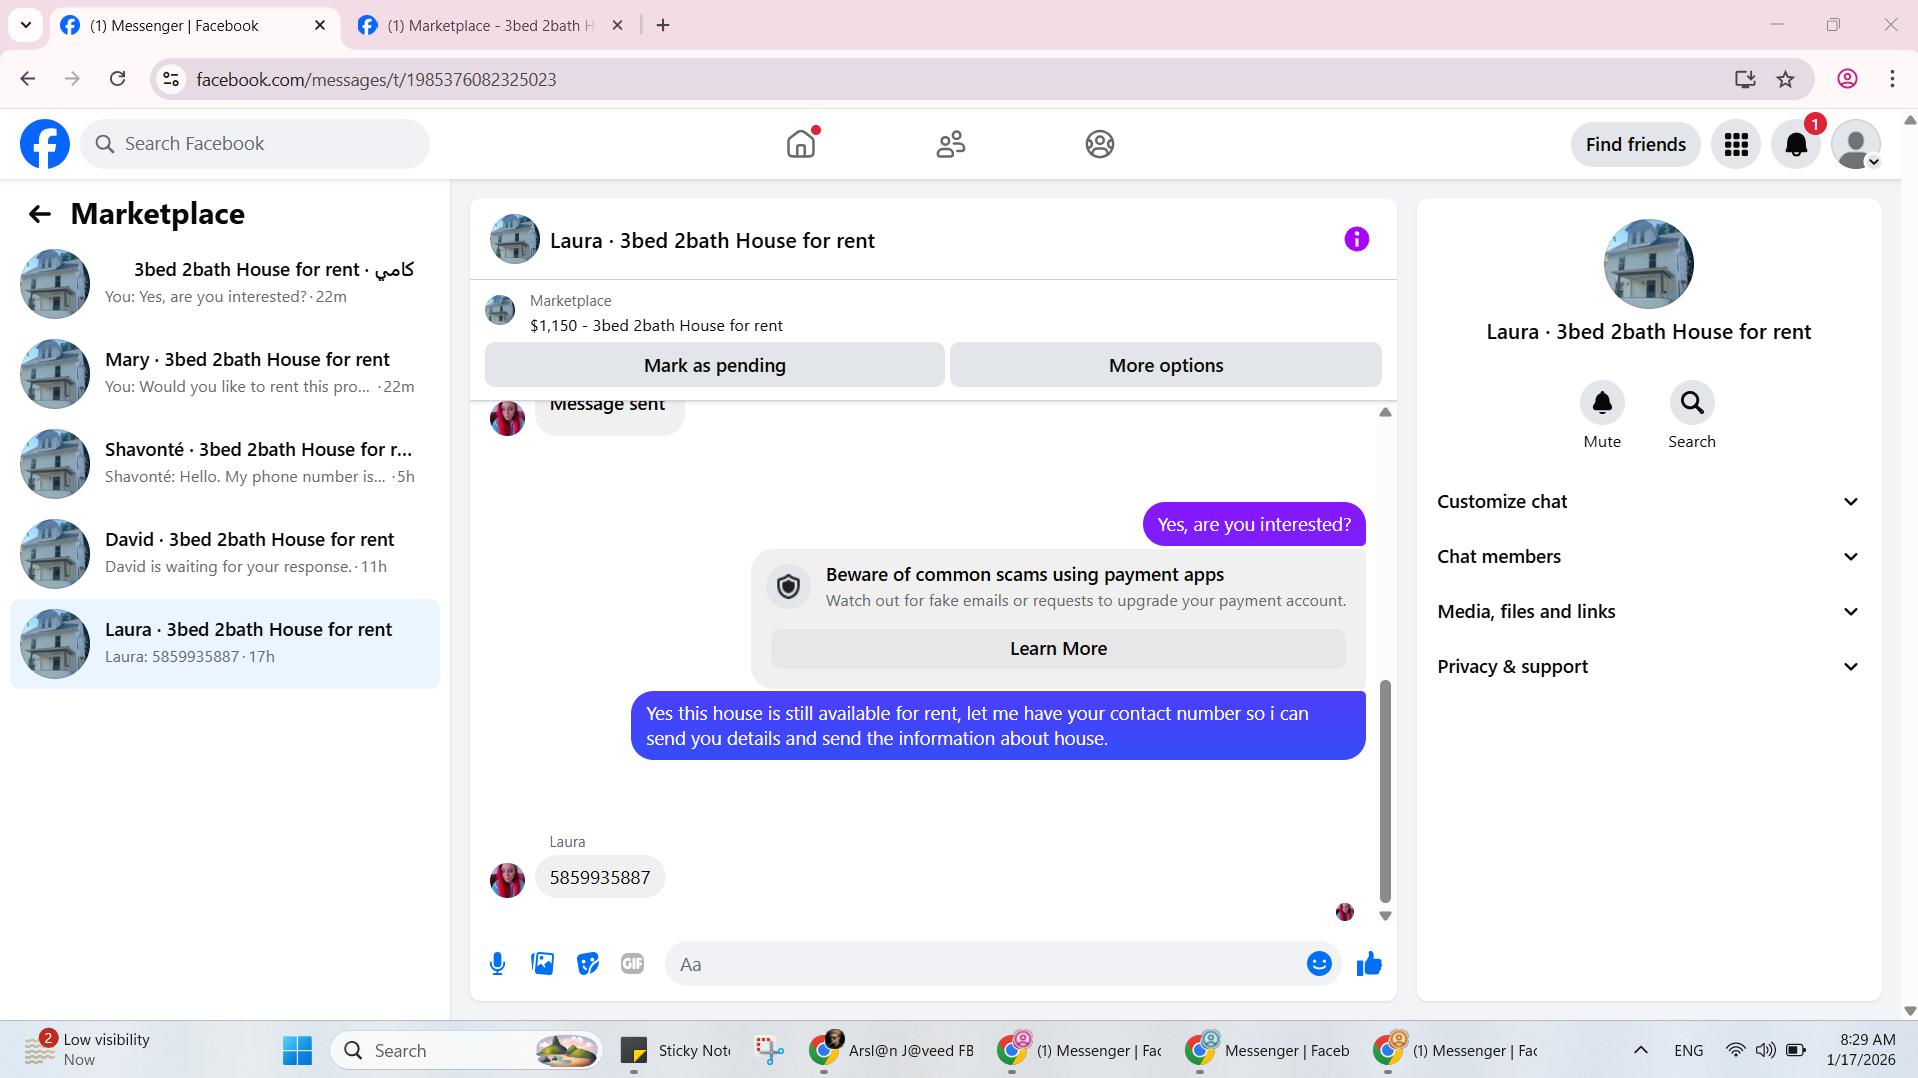This screenshot has height=1078, width=1918.
Task: Click Mark as pending button
Action: tap(715, 365)
